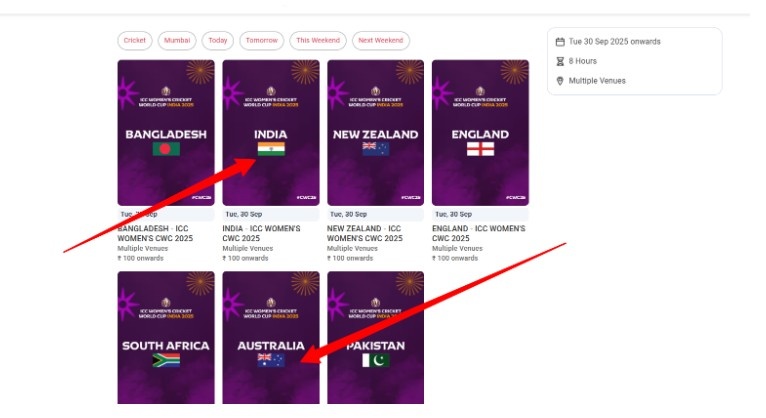Filter events by Next Weekend
This screenshot has height=418, width=766.
pos(381,41)
